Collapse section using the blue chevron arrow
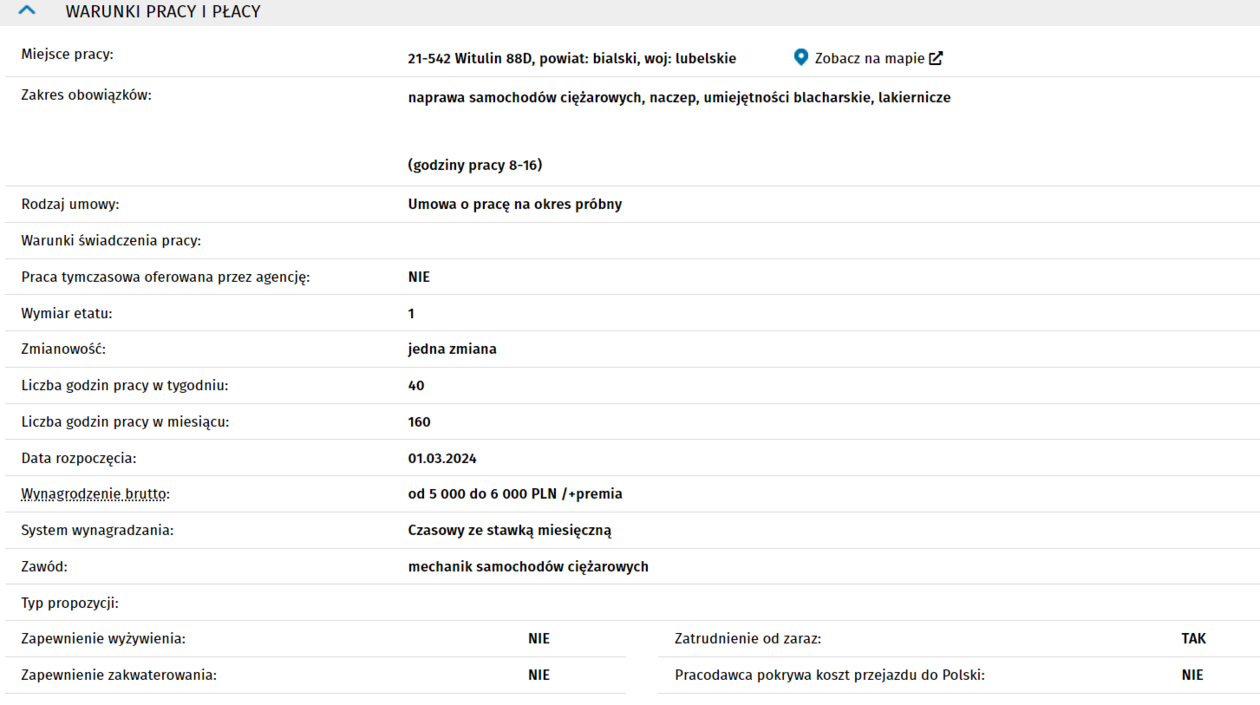Viewport: 1260px width, 705px height. [x=27, y=11]
